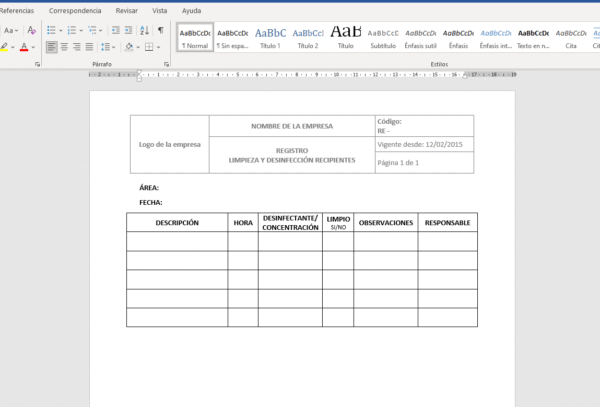The height and width of the screenshot is (407, 600).
Task: Apply the Subtítulo style
Action: click(x=383, y=37)
